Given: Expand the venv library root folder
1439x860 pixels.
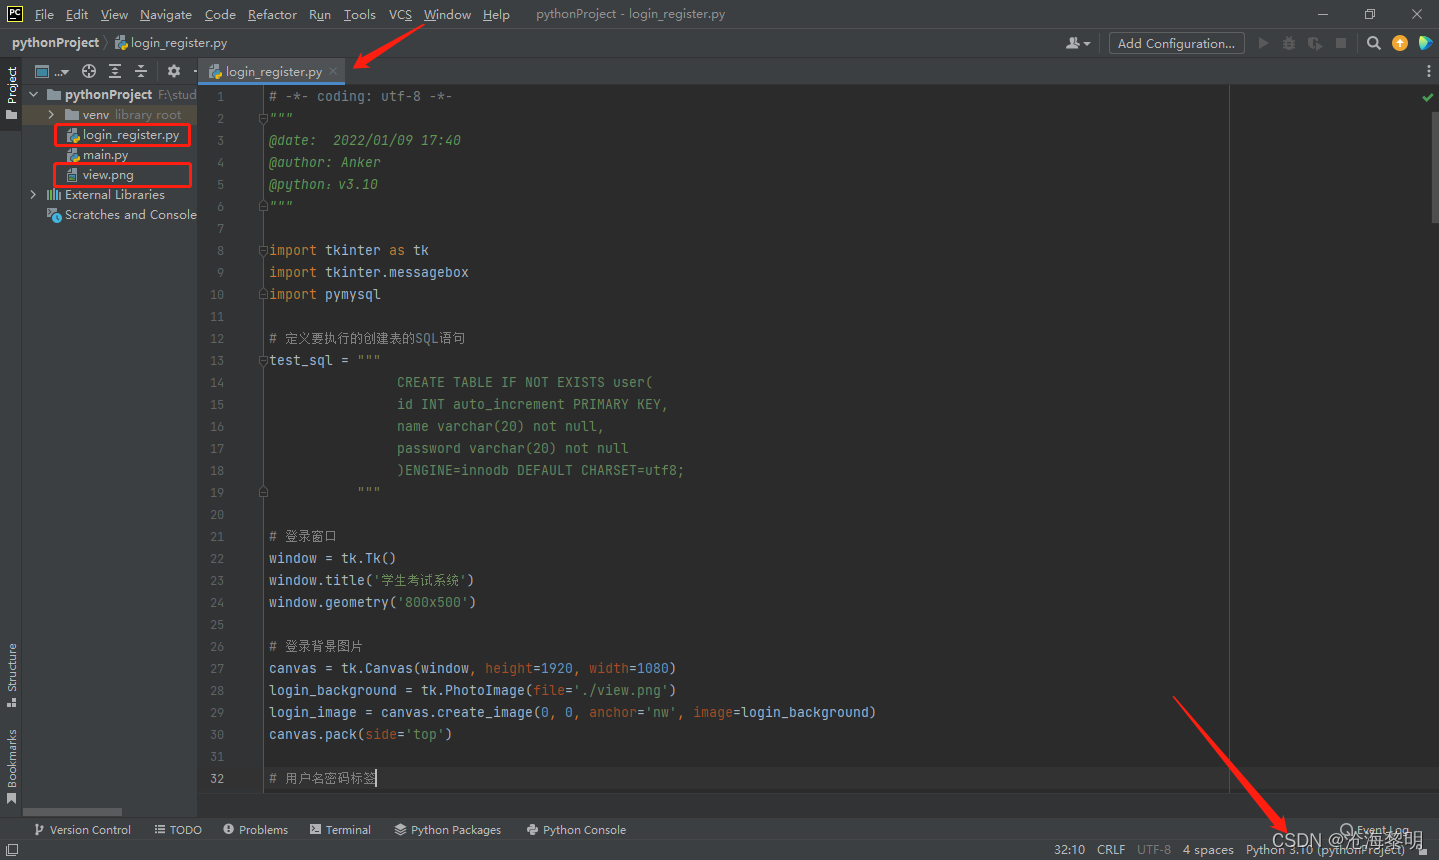Looking at the screenshot, I should (50, 114).
